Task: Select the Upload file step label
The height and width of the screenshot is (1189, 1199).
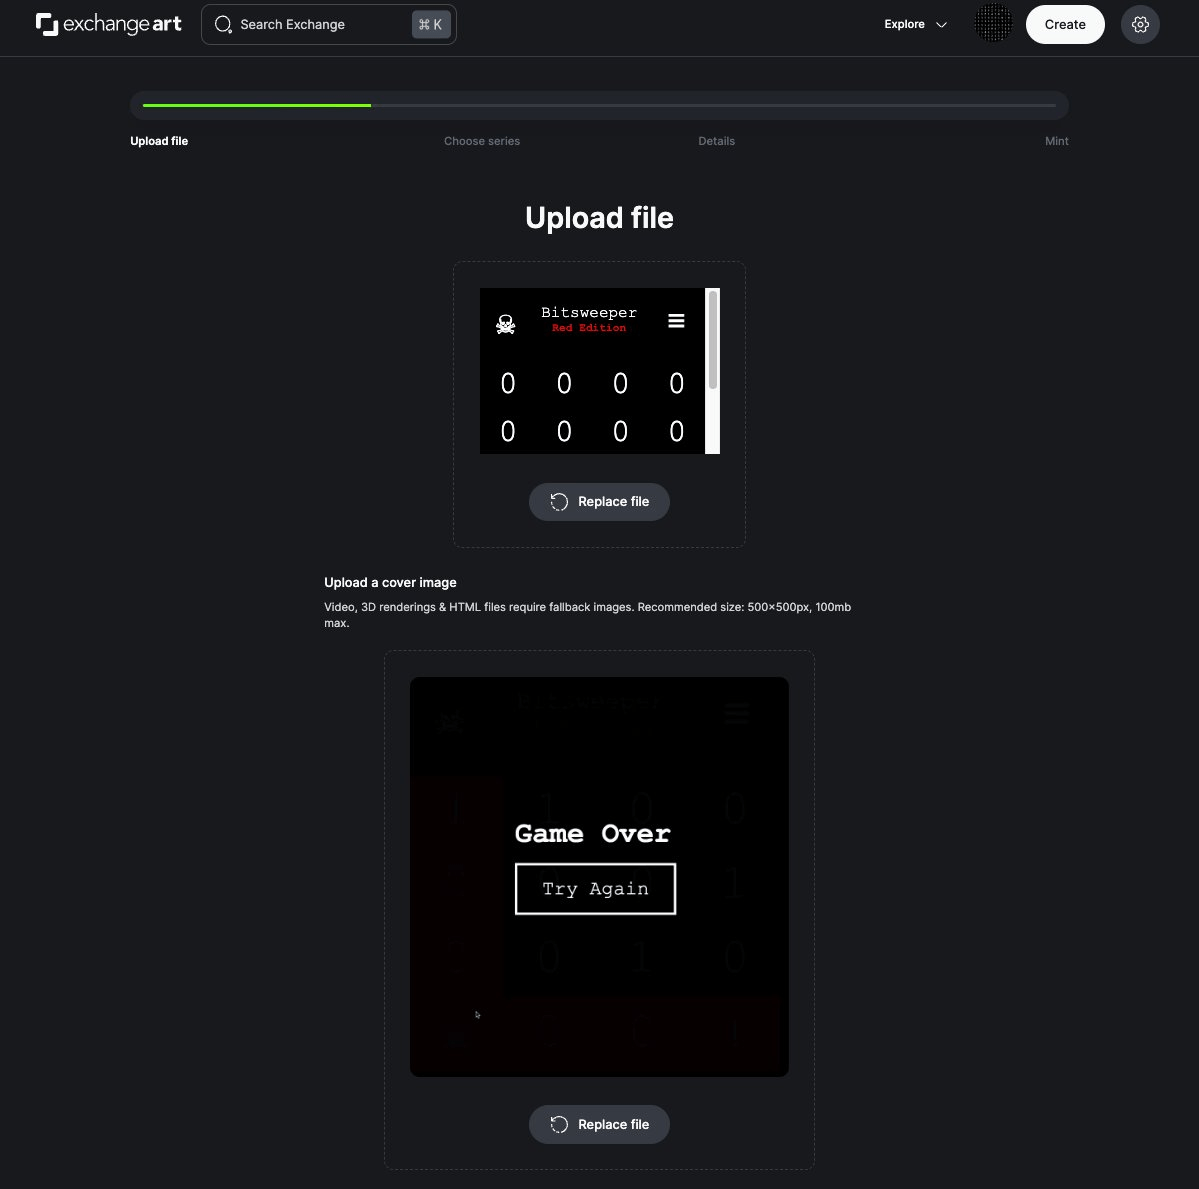Action: (x=159, y=141)
